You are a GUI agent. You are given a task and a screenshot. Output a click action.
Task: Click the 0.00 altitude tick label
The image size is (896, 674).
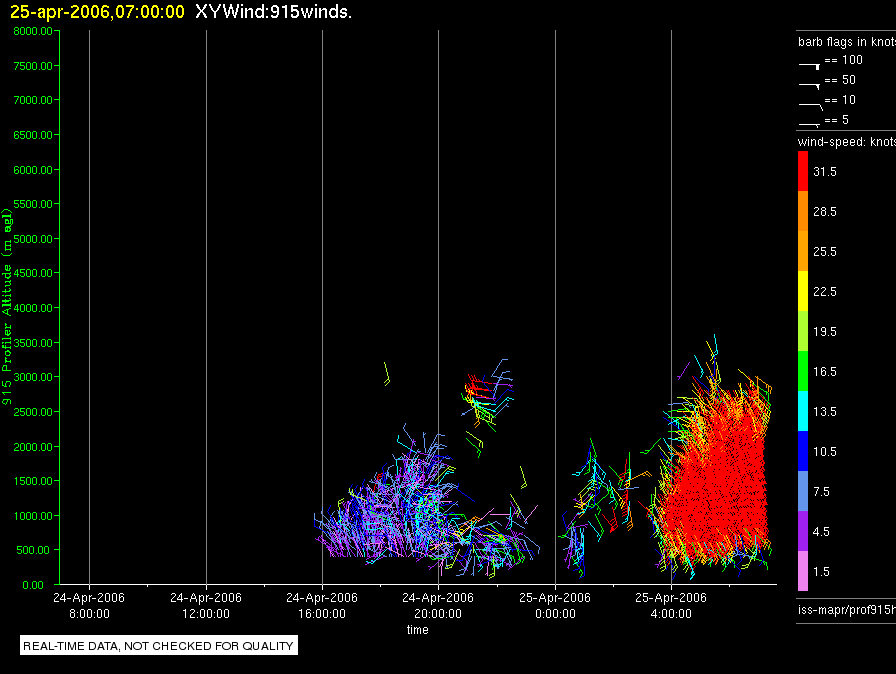33,585
